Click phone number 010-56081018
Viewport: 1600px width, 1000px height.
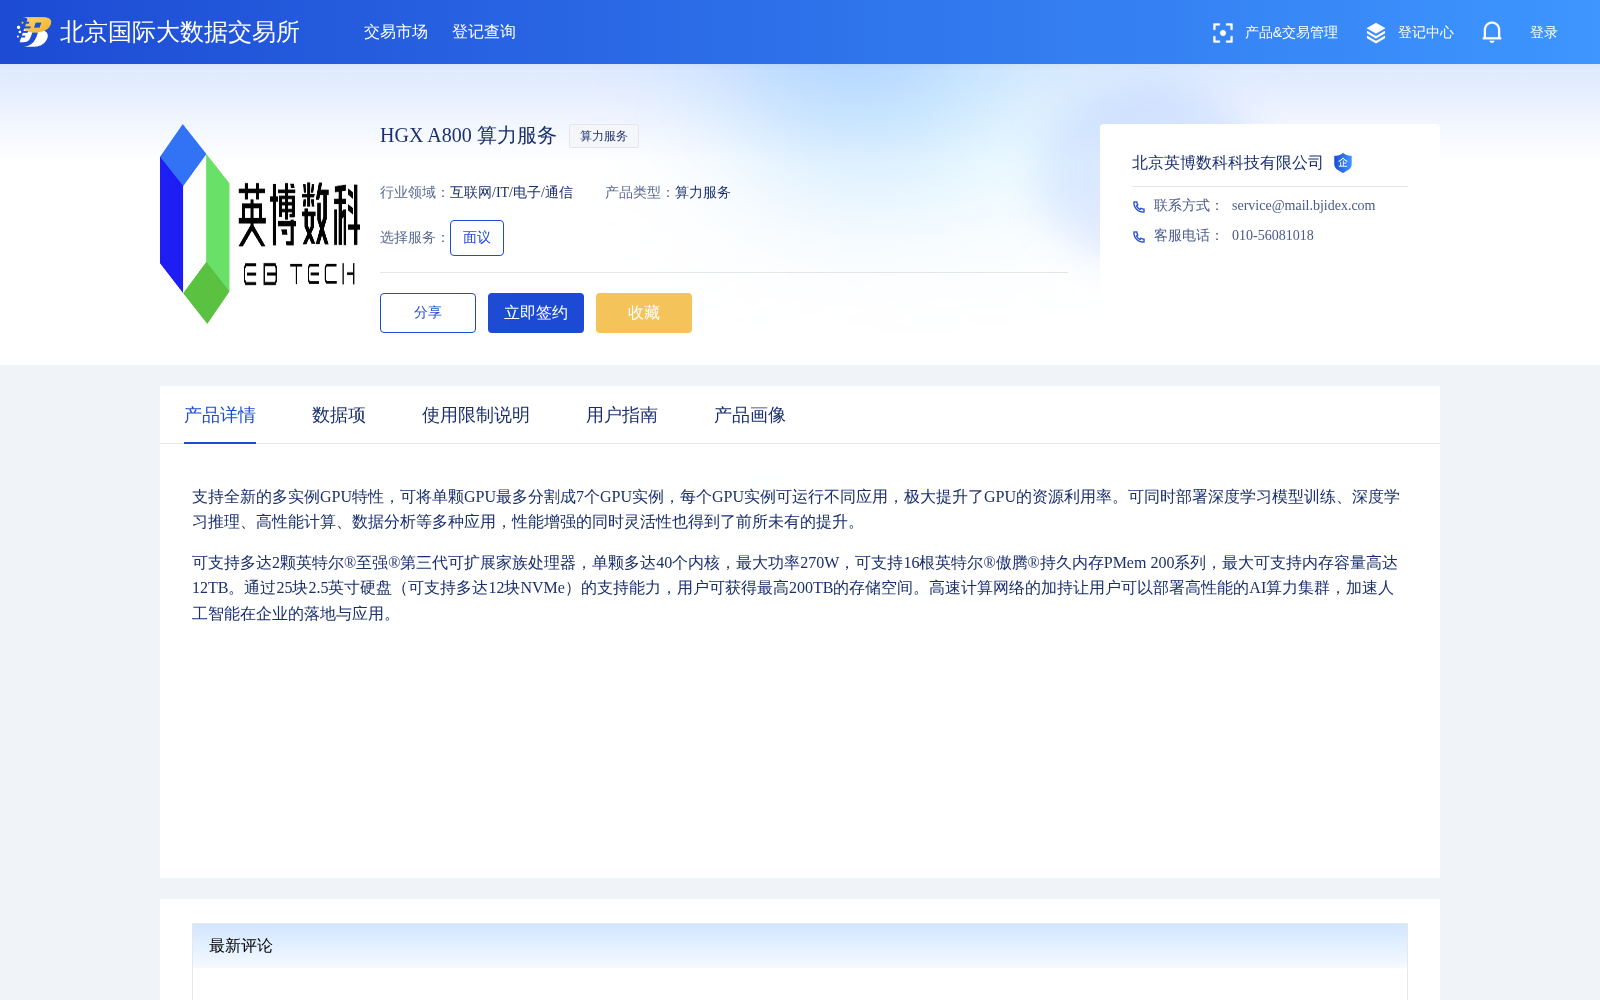[x=1273, y=236]
